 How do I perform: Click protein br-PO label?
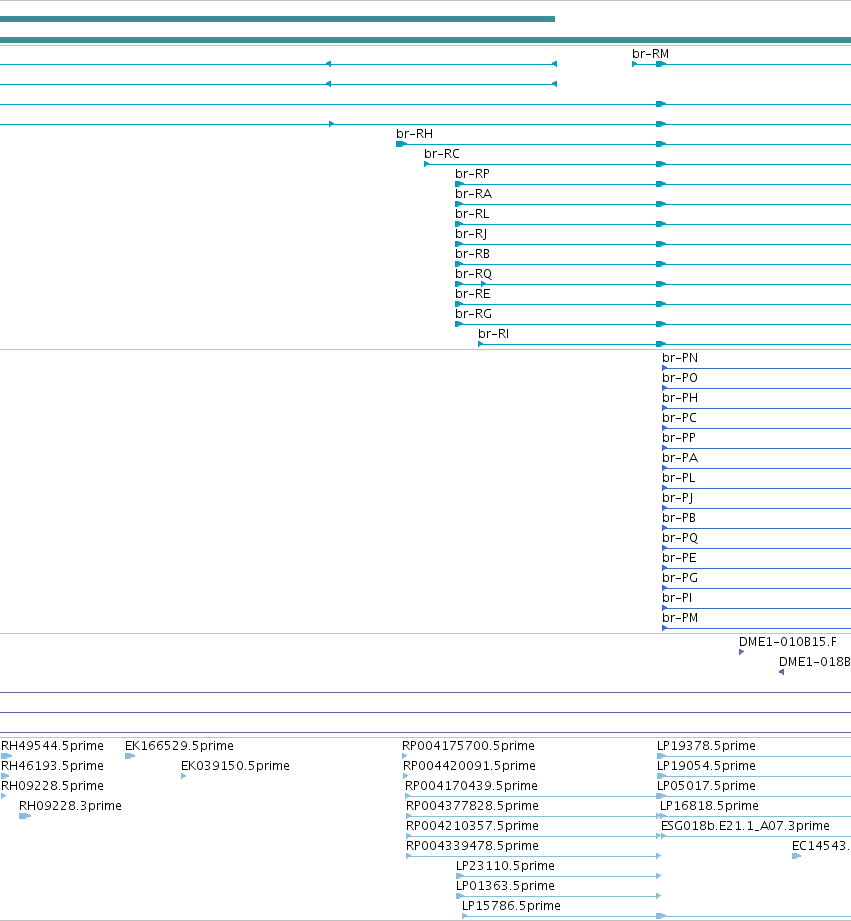pos(680,378)
